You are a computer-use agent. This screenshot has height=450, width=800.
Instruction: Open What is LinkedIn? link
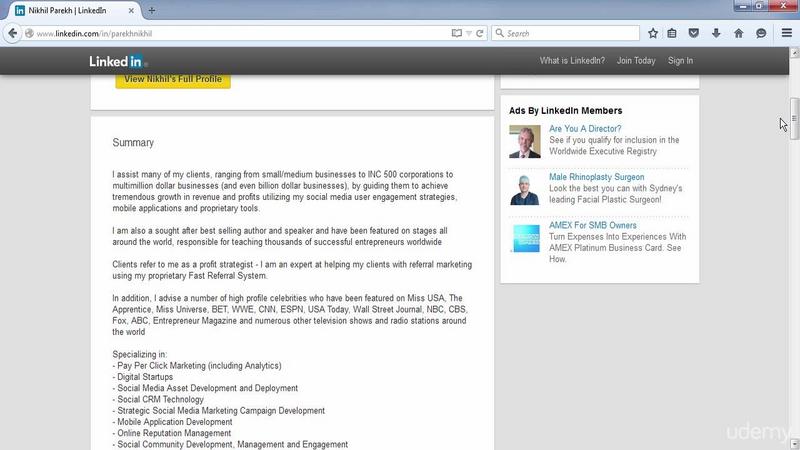click(572, 61)
